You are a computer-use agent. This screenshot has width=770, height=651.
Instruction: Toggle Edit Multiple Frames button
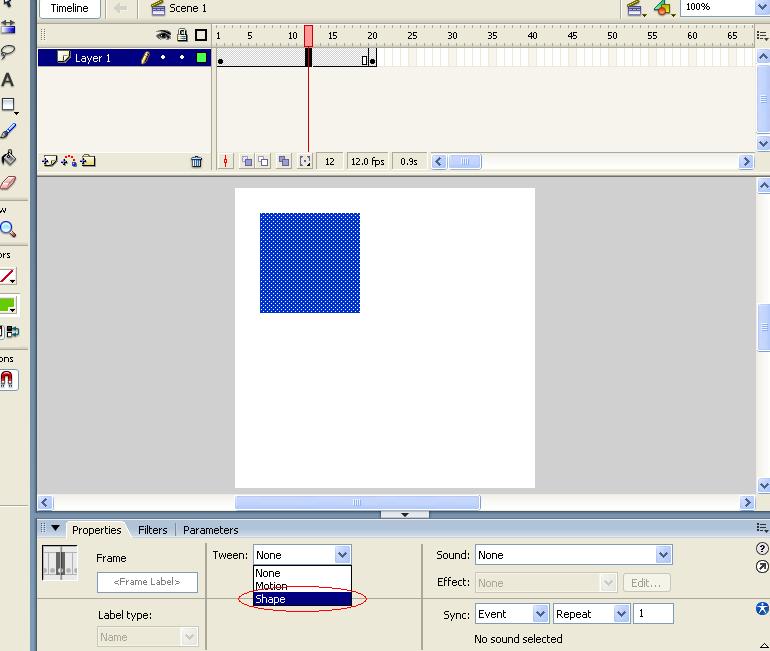coord(284,161)
